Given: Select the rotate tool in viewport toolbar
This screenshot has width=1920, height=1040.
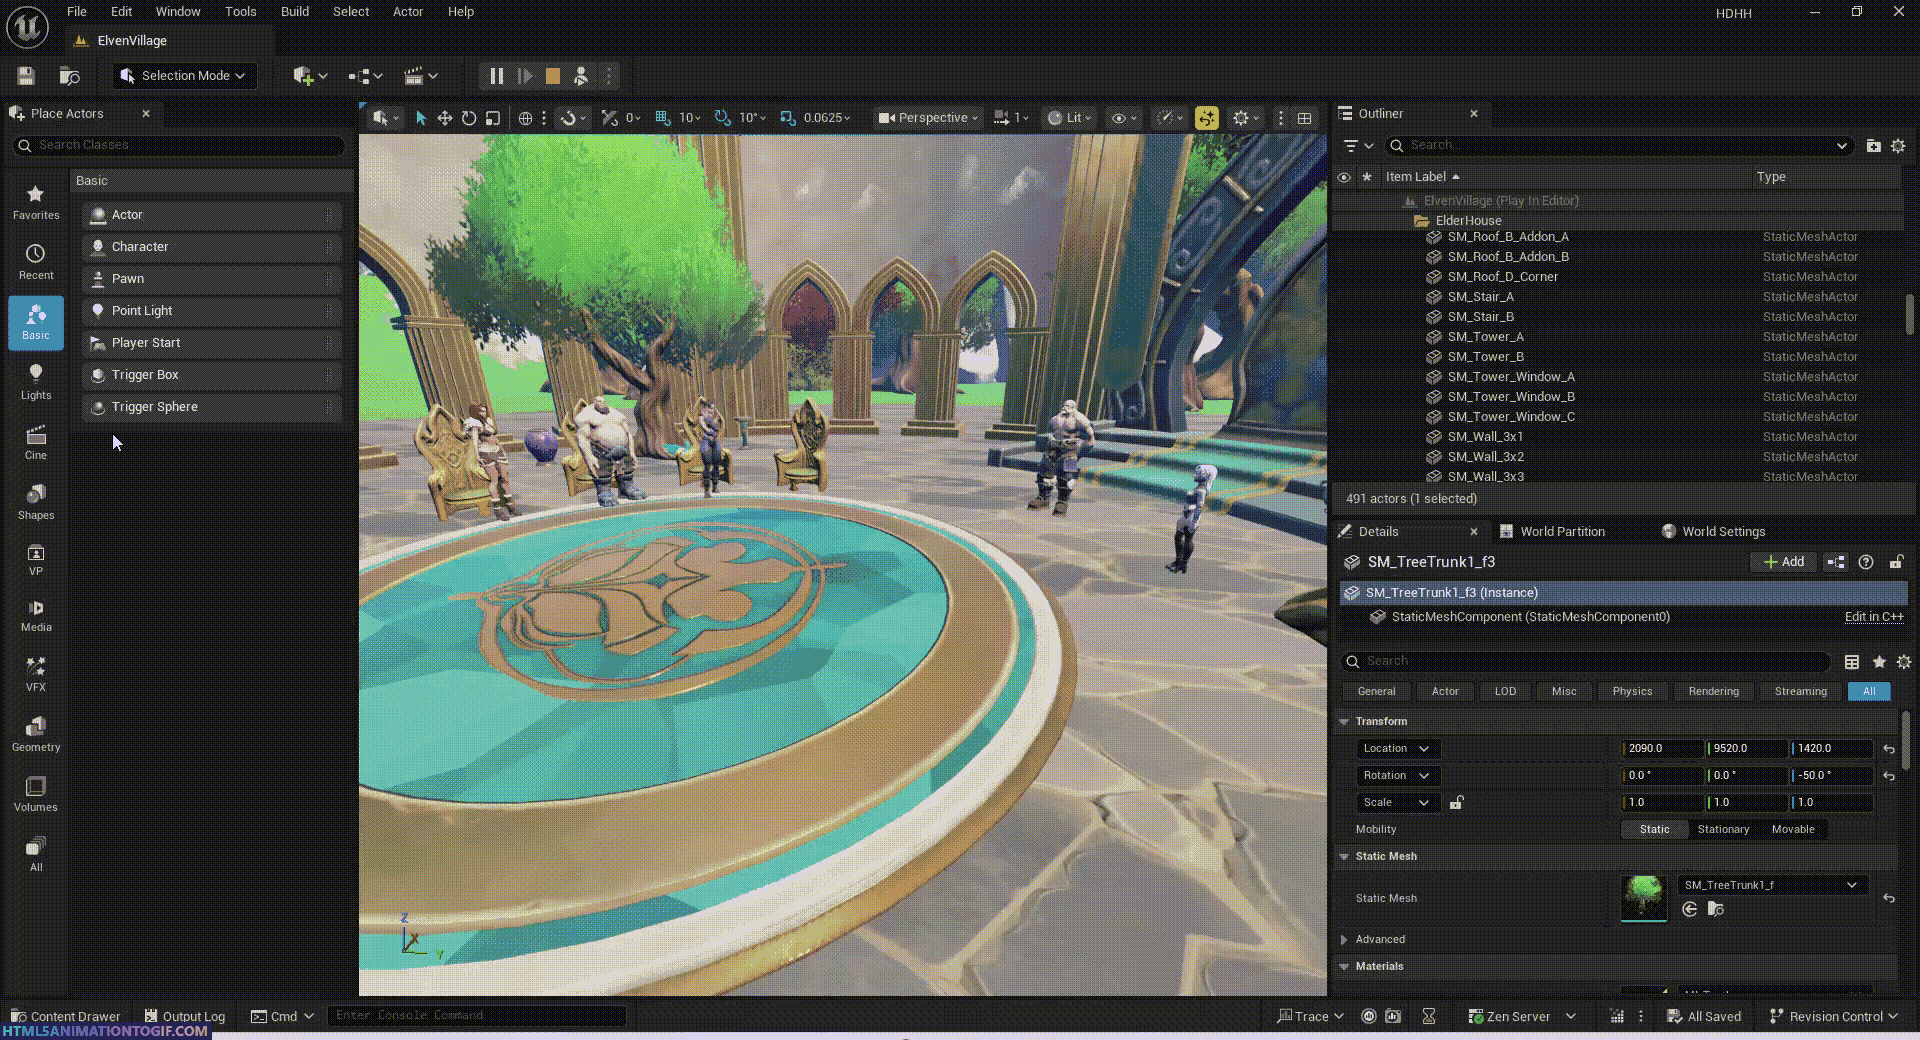Looking at the screenshot, I should click(469, 118).
